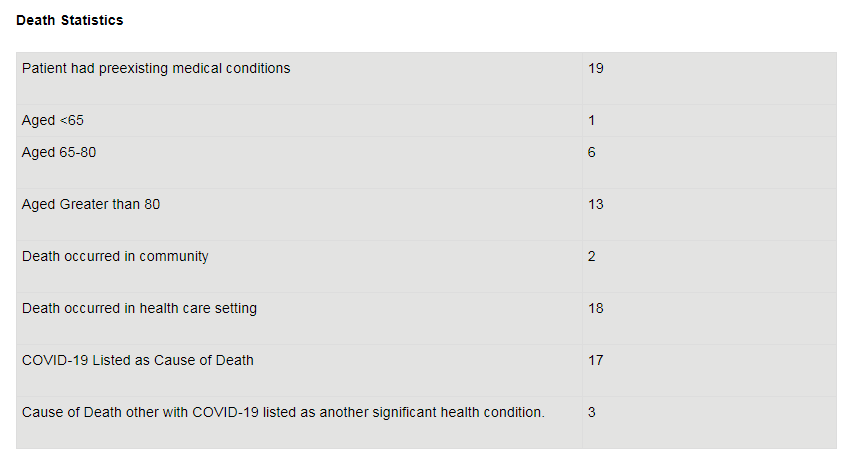Click the count 17 for COVID-19 cause
The height and width of the screenshot is (458, 849).
596,361
